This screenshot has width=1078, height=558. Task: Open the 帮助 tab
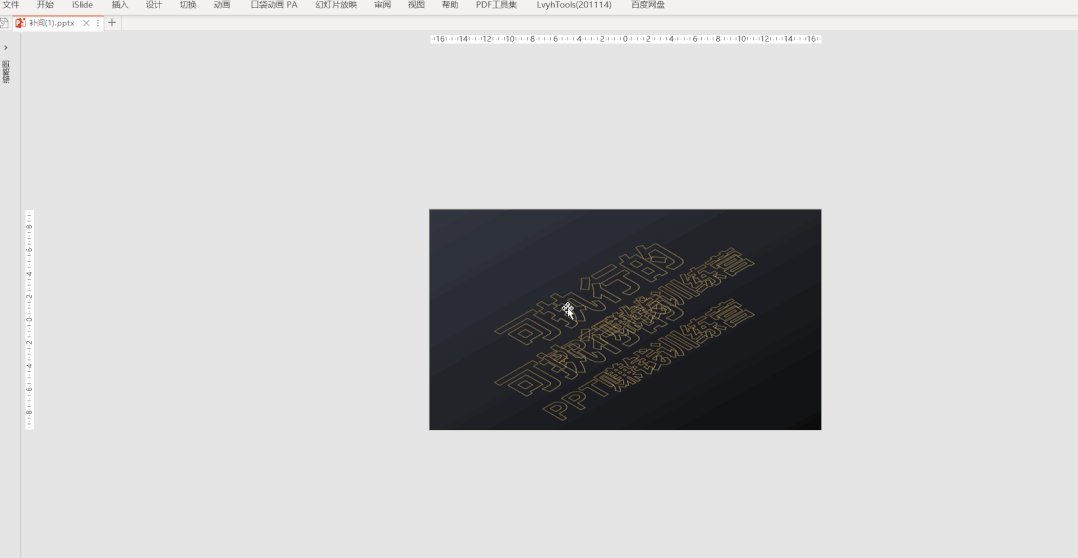pyautogui.click(x=450, y=5)
